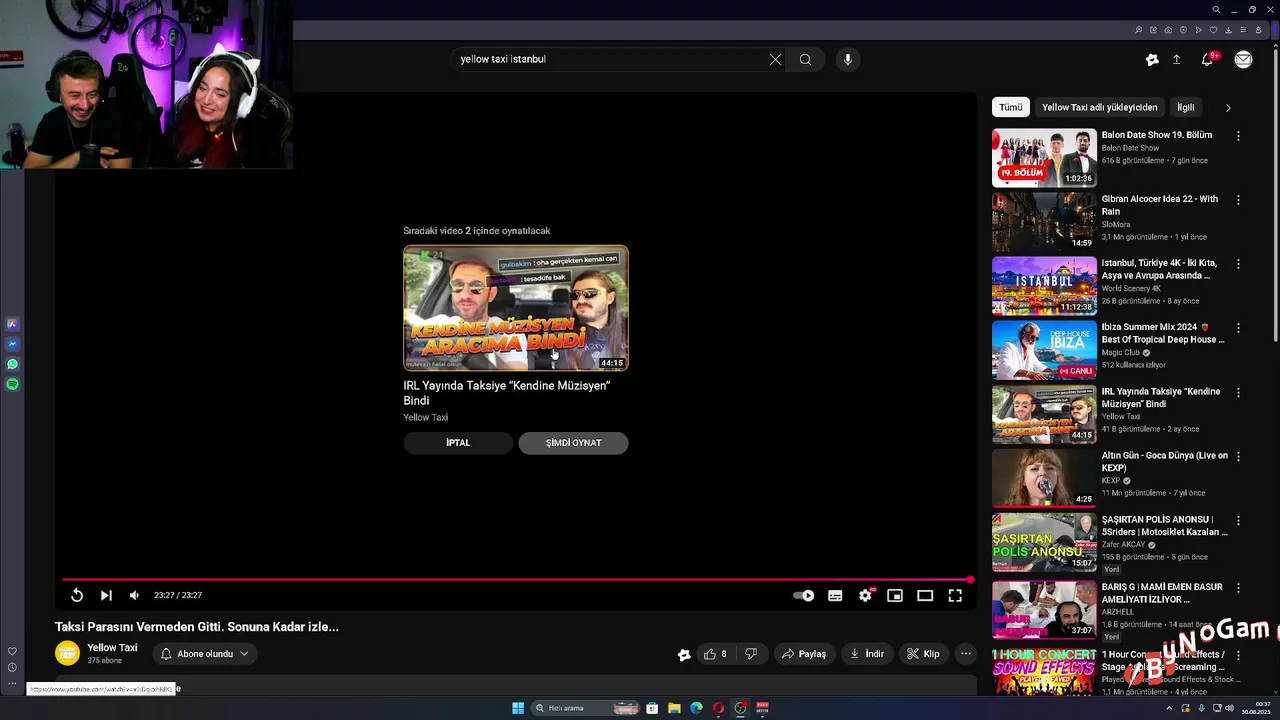Skip to next video in player
Viewport: 1280px width, 720px height.
[x=106, y=595]
